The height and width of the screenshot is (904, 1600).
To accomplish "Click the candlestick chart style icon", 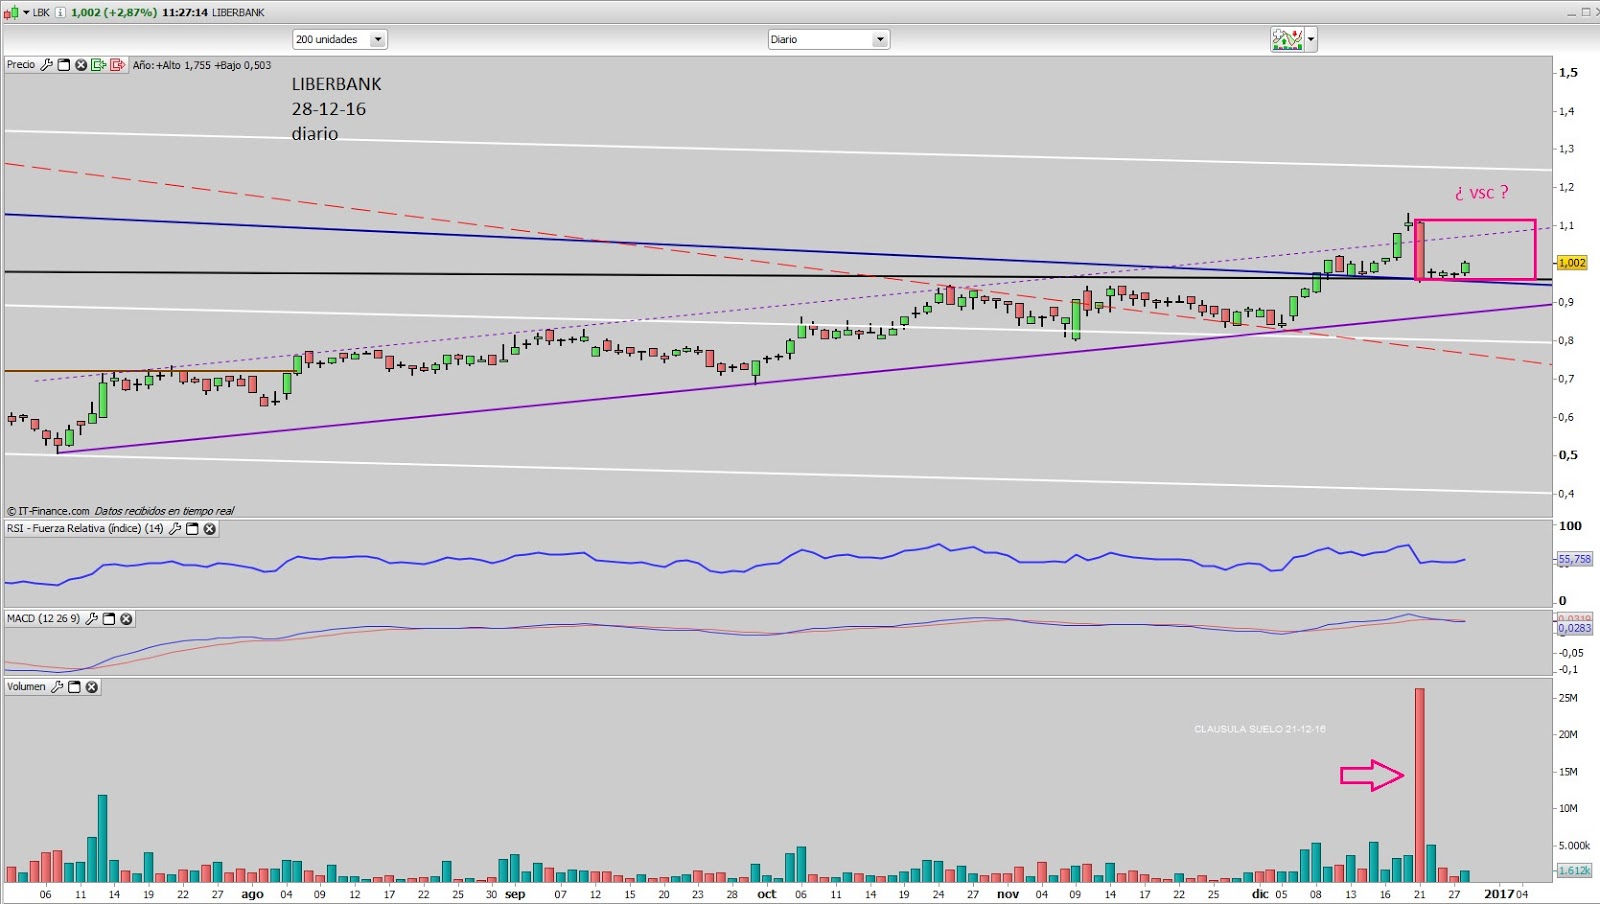I will [x=11, y=13].
